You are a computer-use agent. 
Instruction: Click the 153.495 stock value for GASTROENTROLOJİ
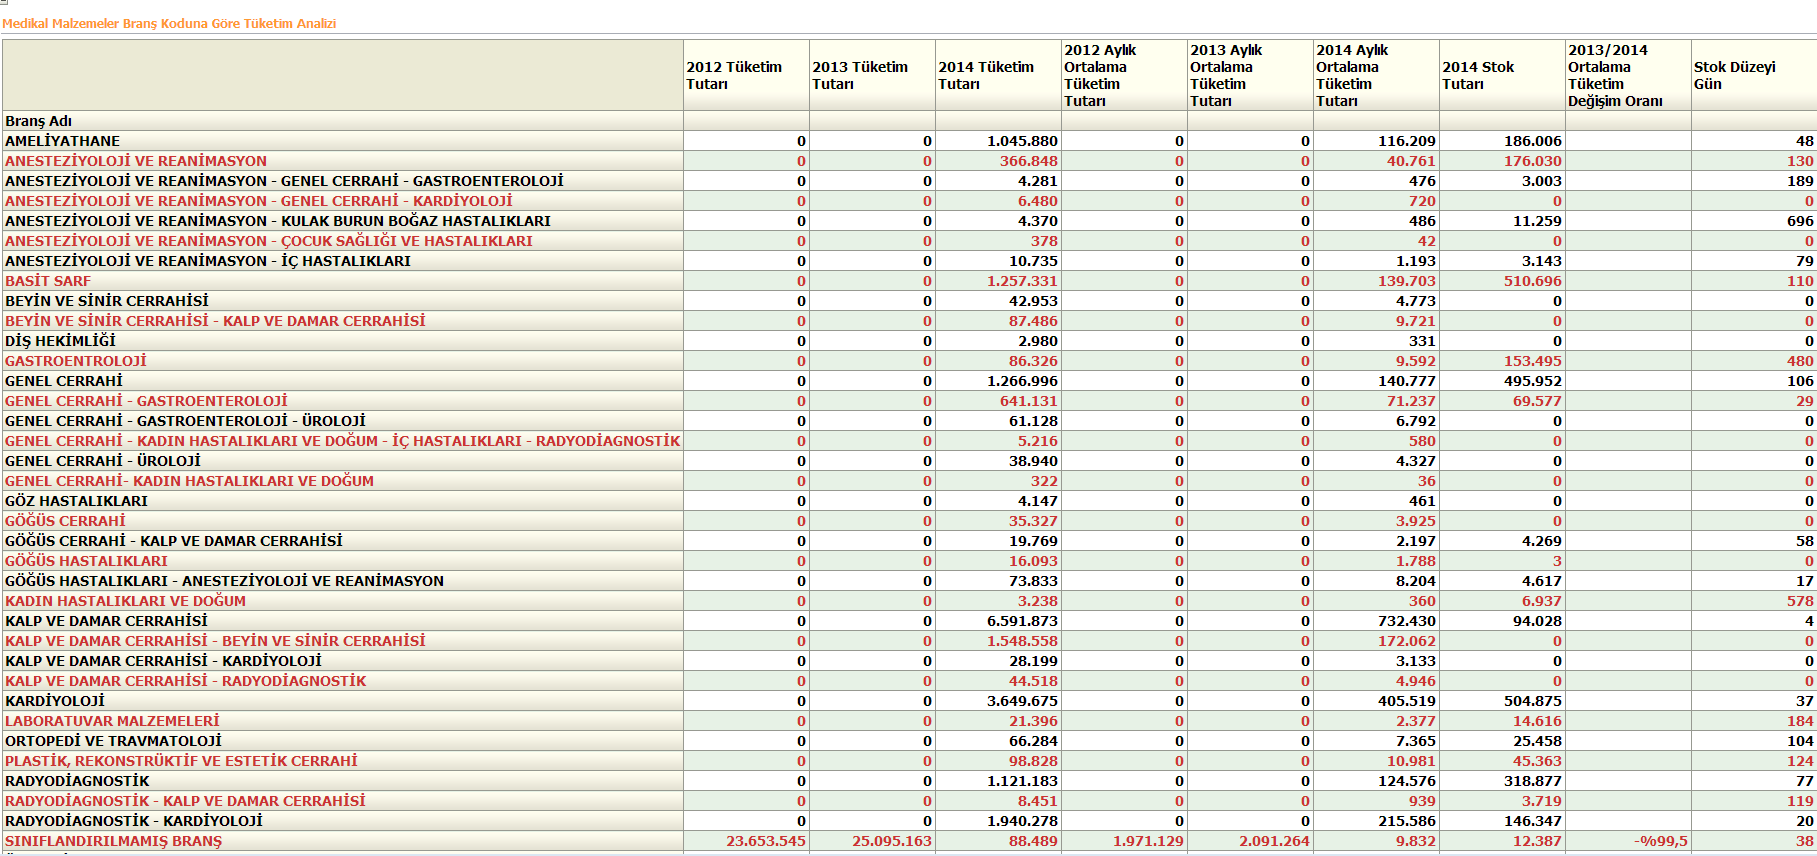pos(1533,361)
